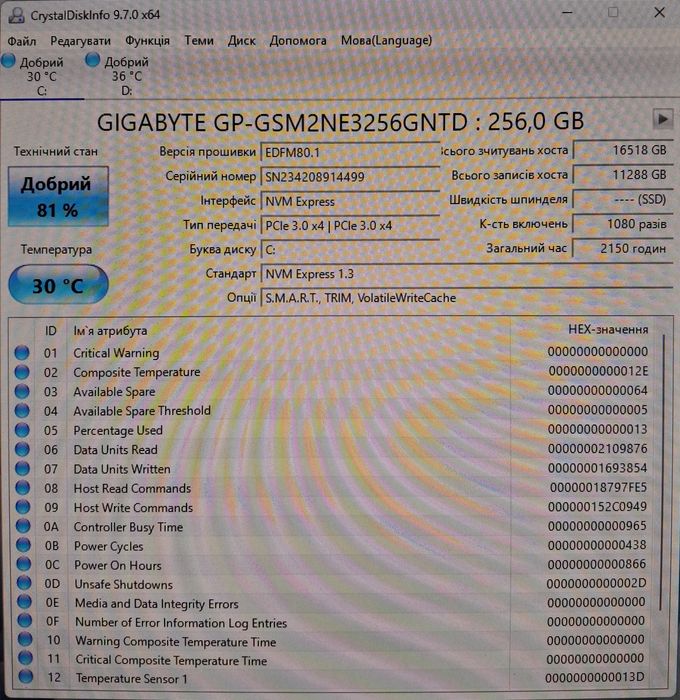The height and width of the screenshot is (700, 680).
Task: Click total host reads value 16518 GB
Action: (x=623, y=150)
